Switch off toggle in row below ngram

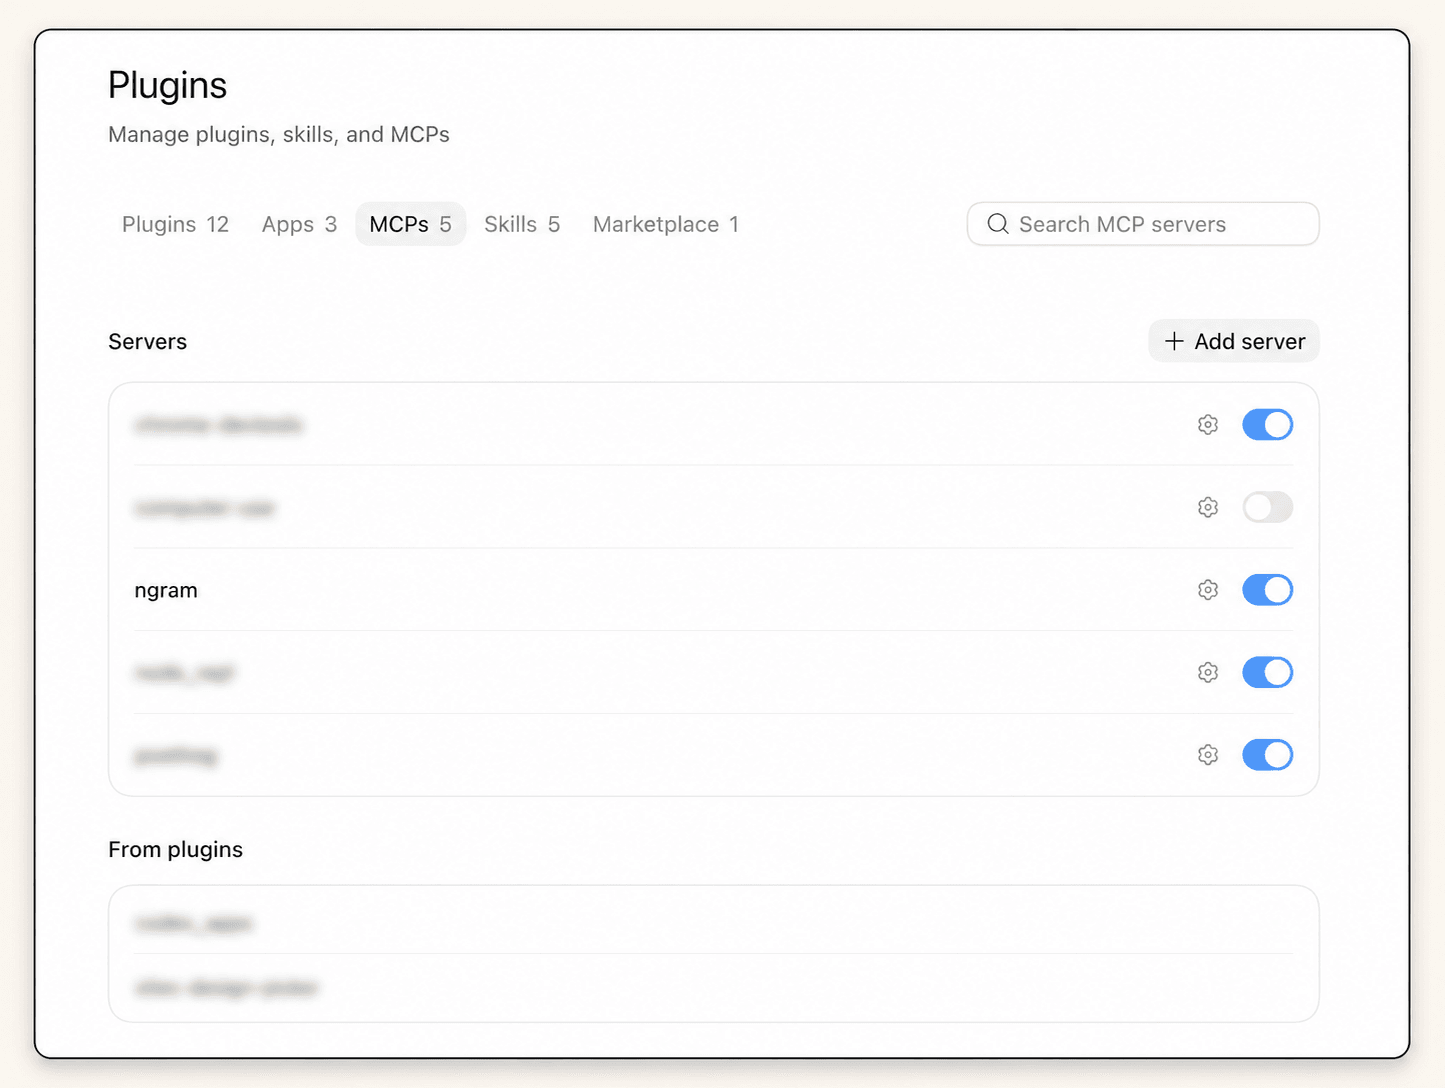click(1267, 672)
